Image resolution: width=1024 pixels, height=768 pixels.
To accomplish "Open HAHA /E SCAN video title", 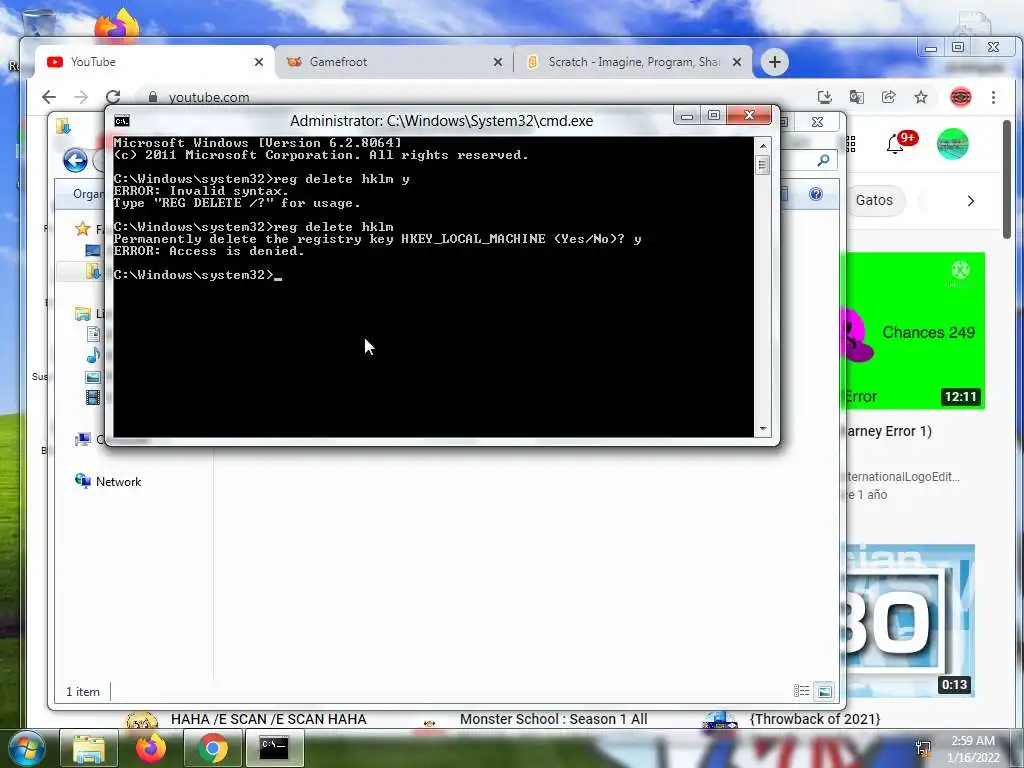I will pyautogui.click(x=268, y=719).
